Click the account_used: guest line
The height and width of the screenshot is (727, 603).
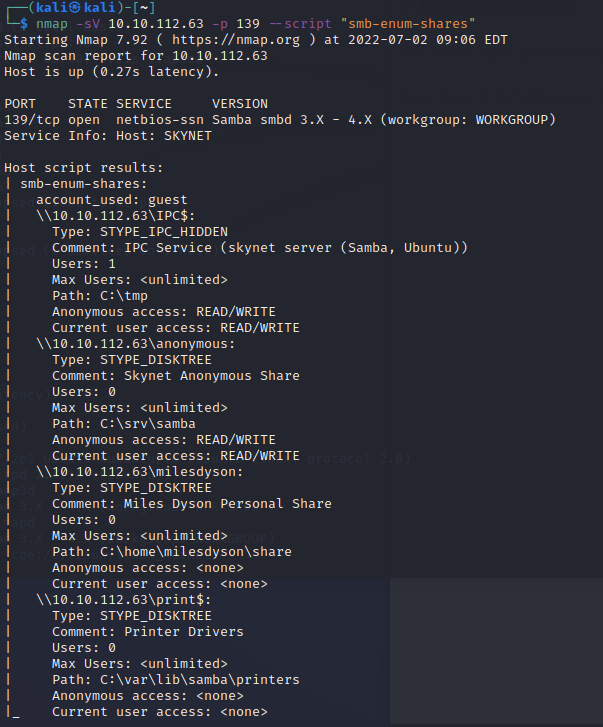(x=112, y=199)
